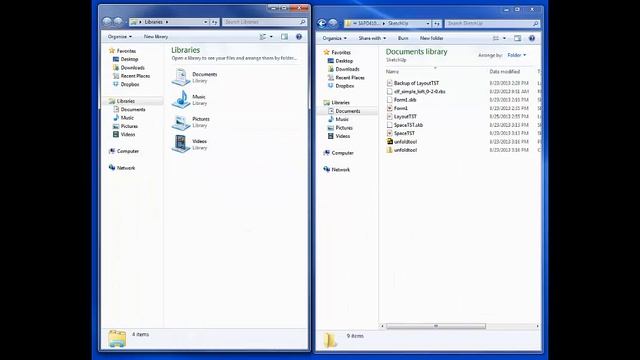Show the preview pane in the Libraries window
Screen dimensions: 640x360
point(284,37)
